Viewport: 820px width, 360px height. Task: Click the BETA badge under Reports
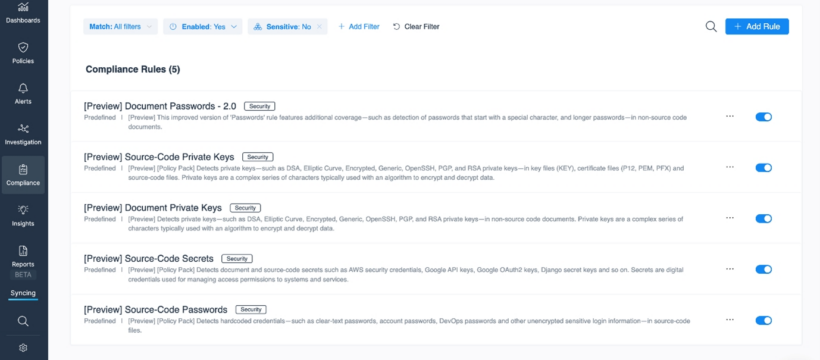pyautogui.click(x=23, y=275)
